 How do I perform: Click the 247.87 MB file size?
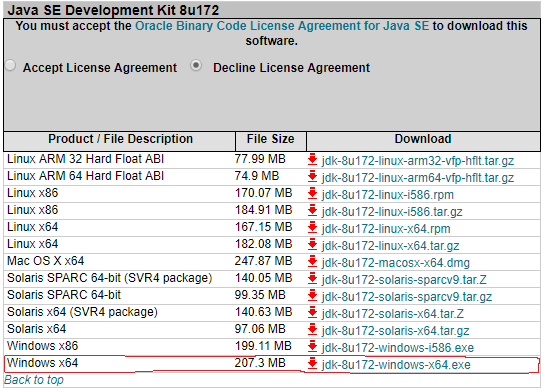[263, 261]
